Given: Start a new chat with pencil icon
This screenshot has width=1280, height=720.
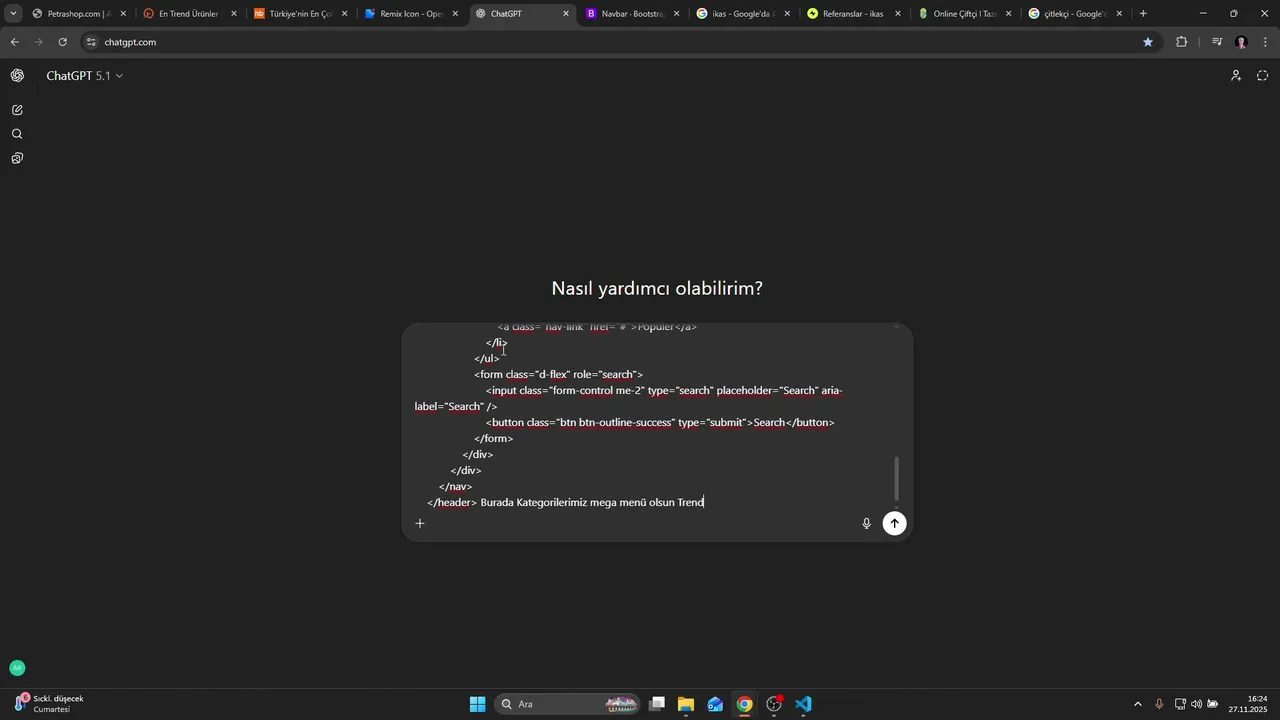Looking at the screenshot, I should [x=17, y=110].
